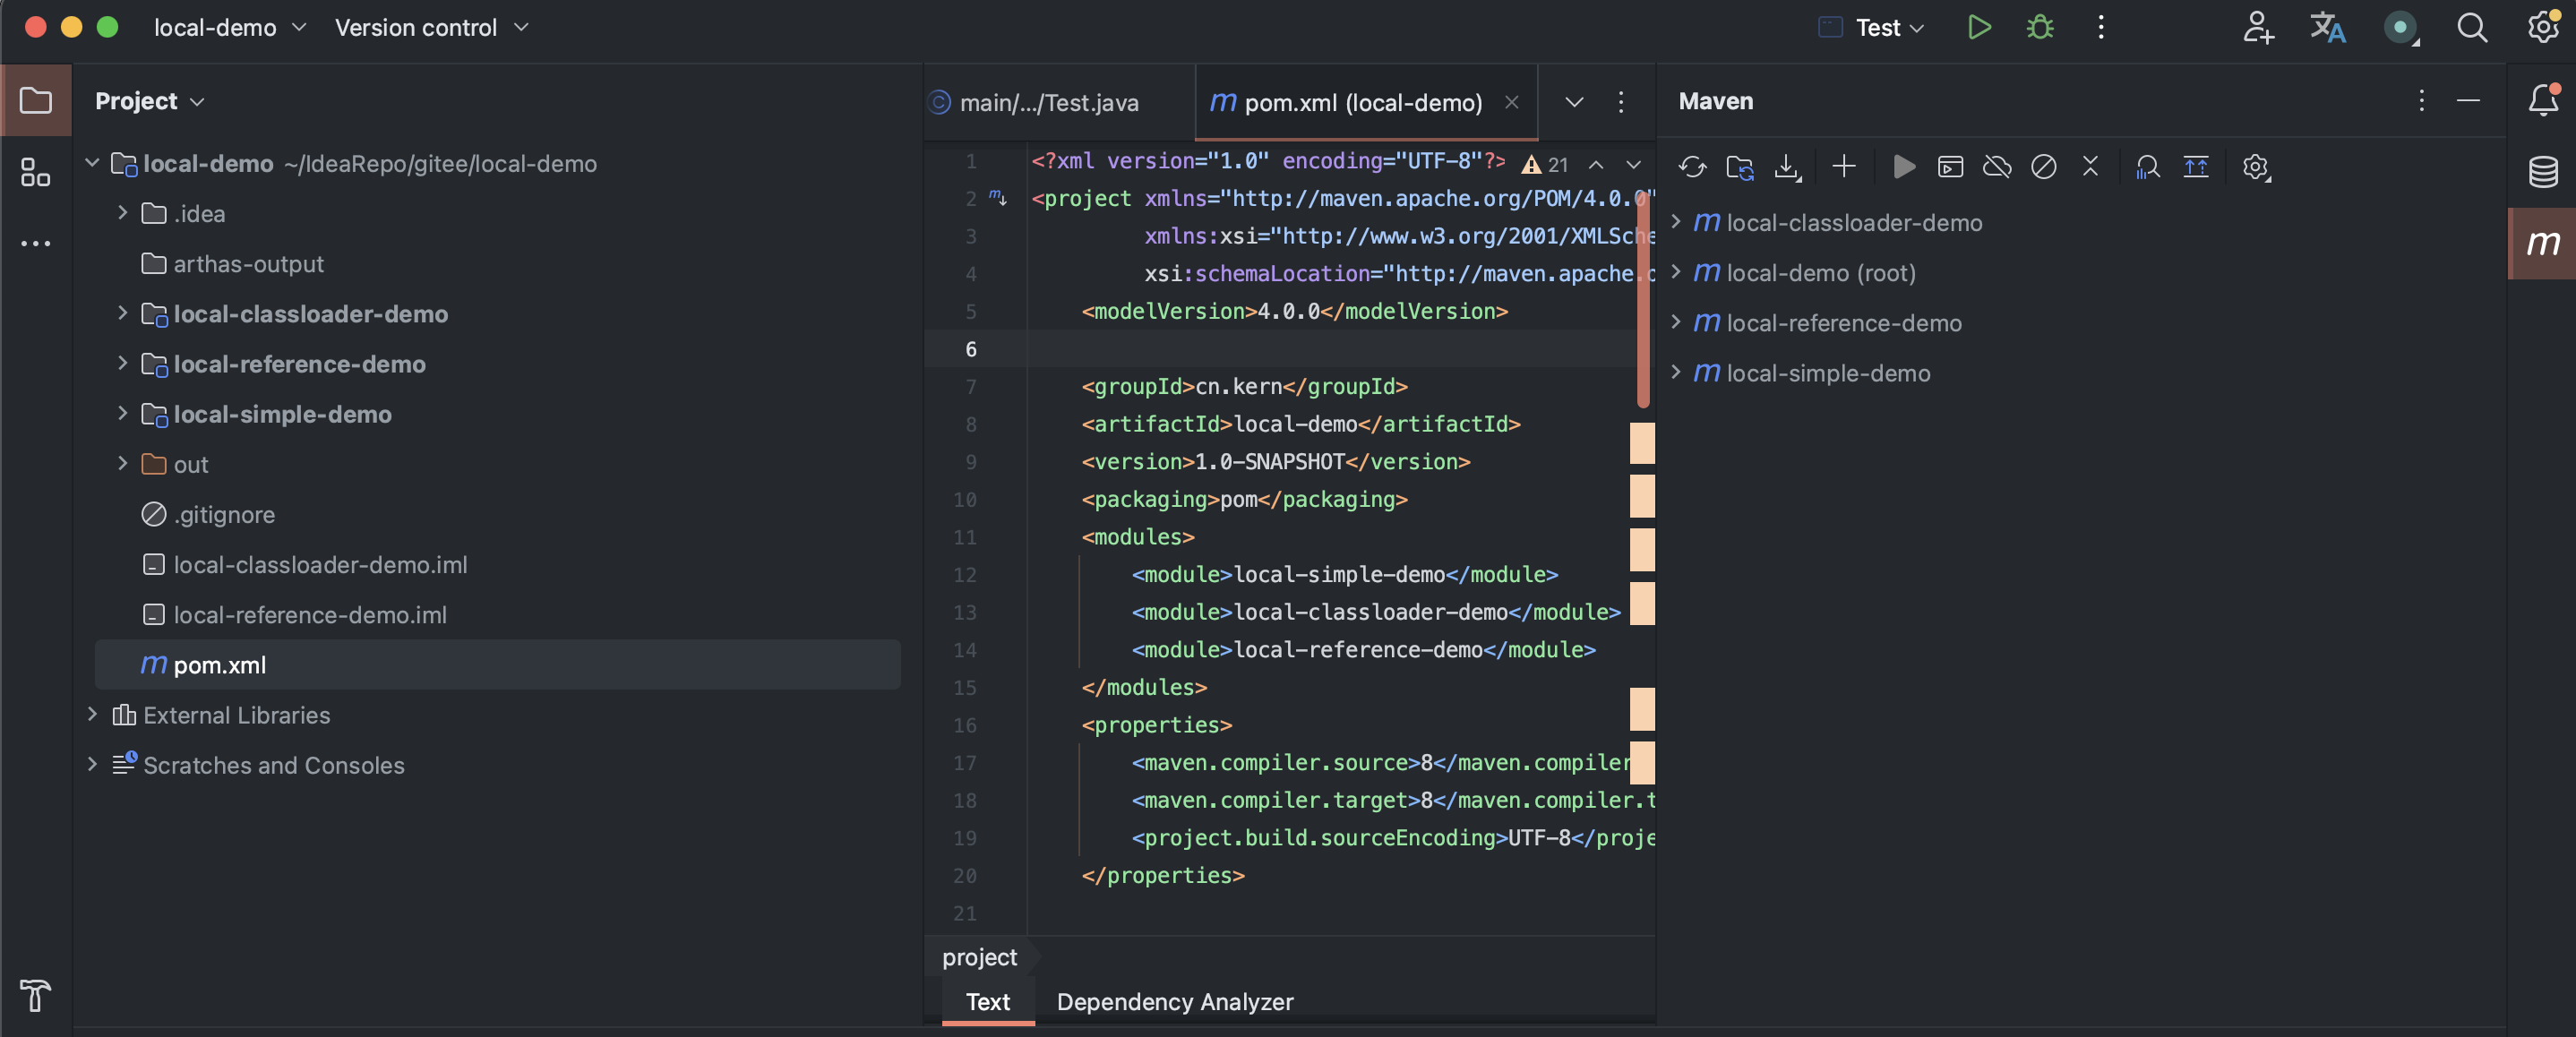
Task: Show Maven dependencies diagram icon
Action: point(2196,167)
